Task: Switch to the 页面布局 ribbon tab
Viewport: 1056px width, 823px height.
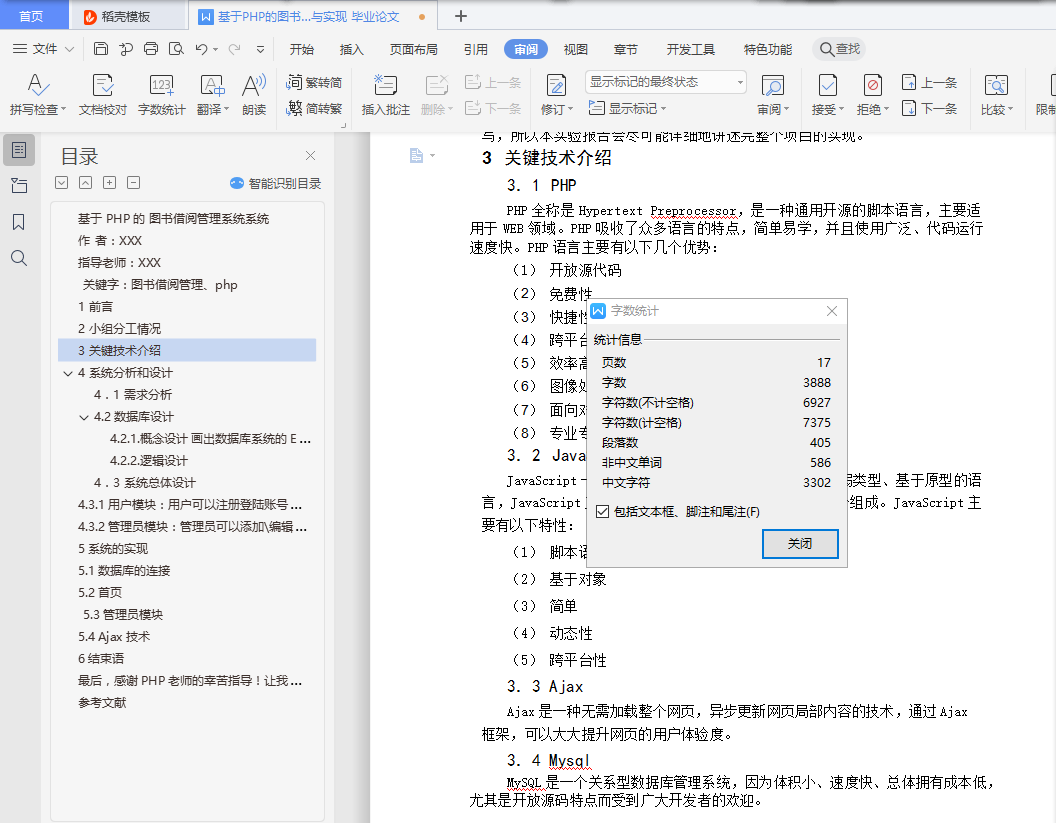Action: click(414, 49)
